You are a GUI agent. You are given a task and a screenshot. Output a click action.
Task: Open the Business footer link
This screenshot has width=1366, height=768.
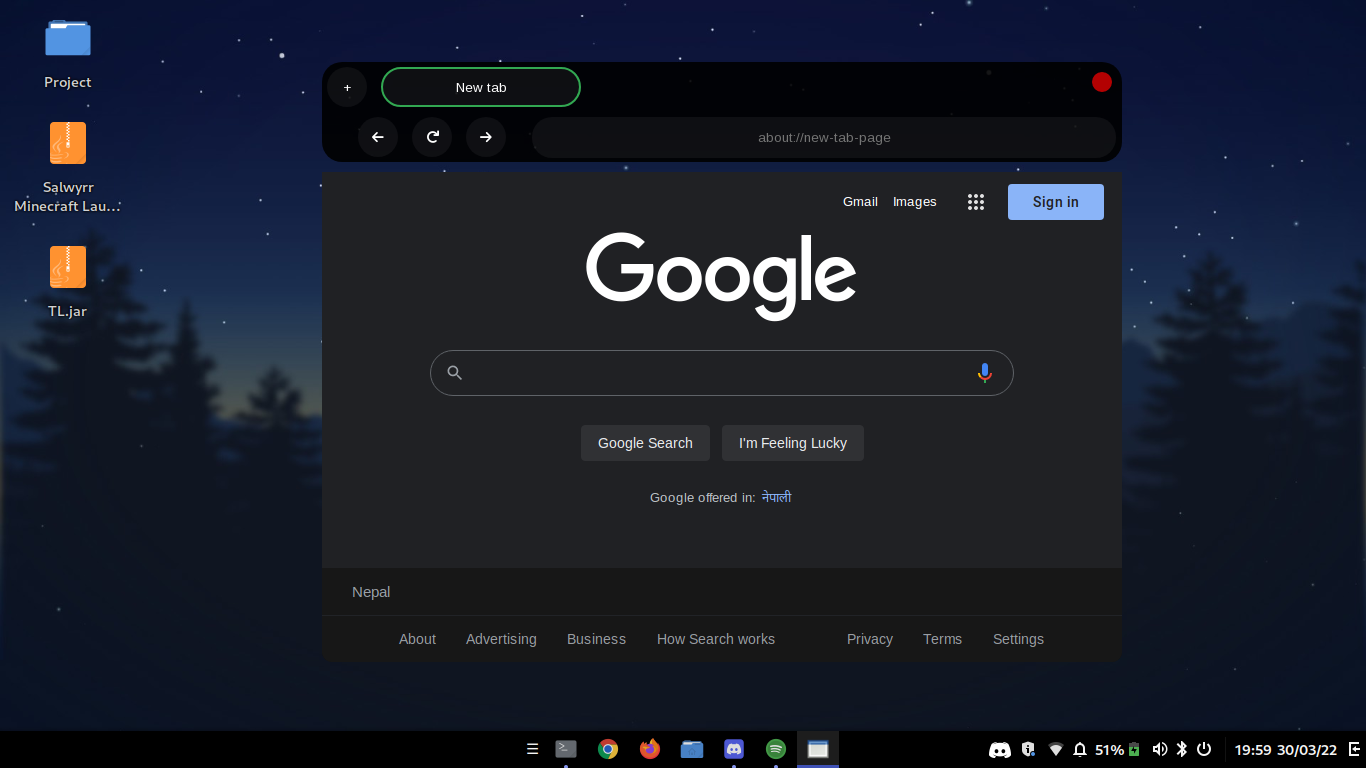[596, 639]
